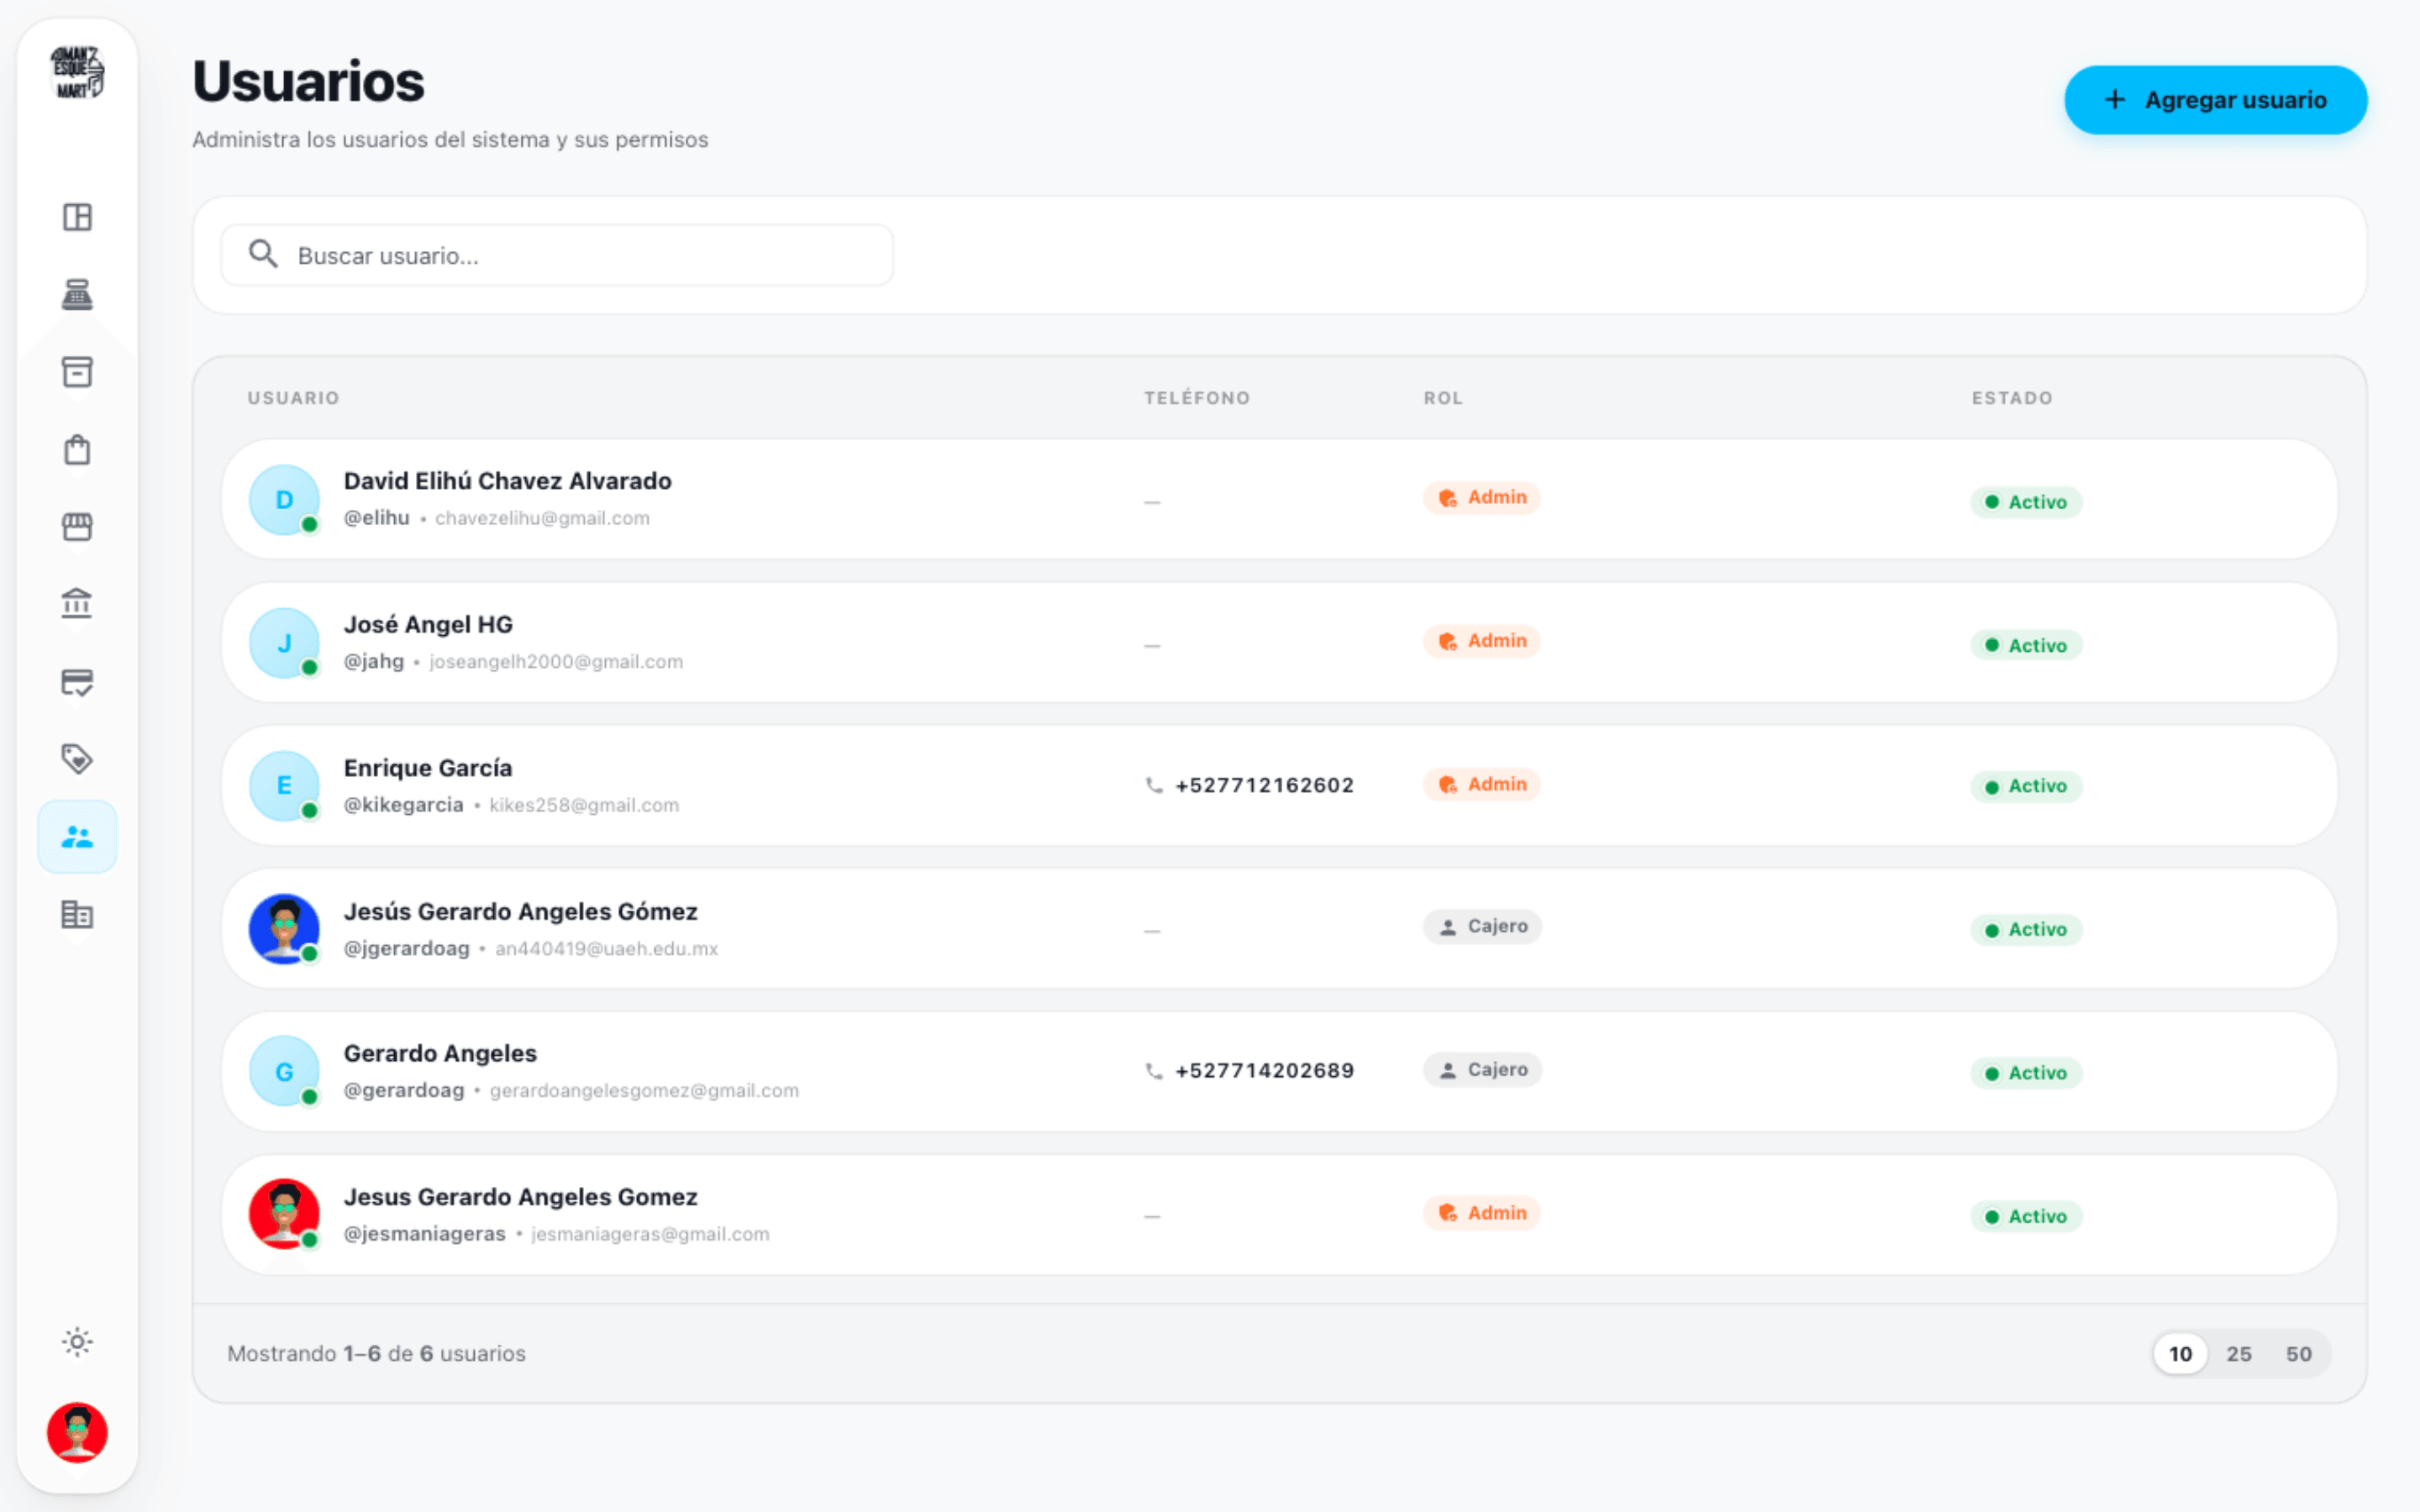
Task: Select 50 rows per page
Action: pos(2299,1354)
